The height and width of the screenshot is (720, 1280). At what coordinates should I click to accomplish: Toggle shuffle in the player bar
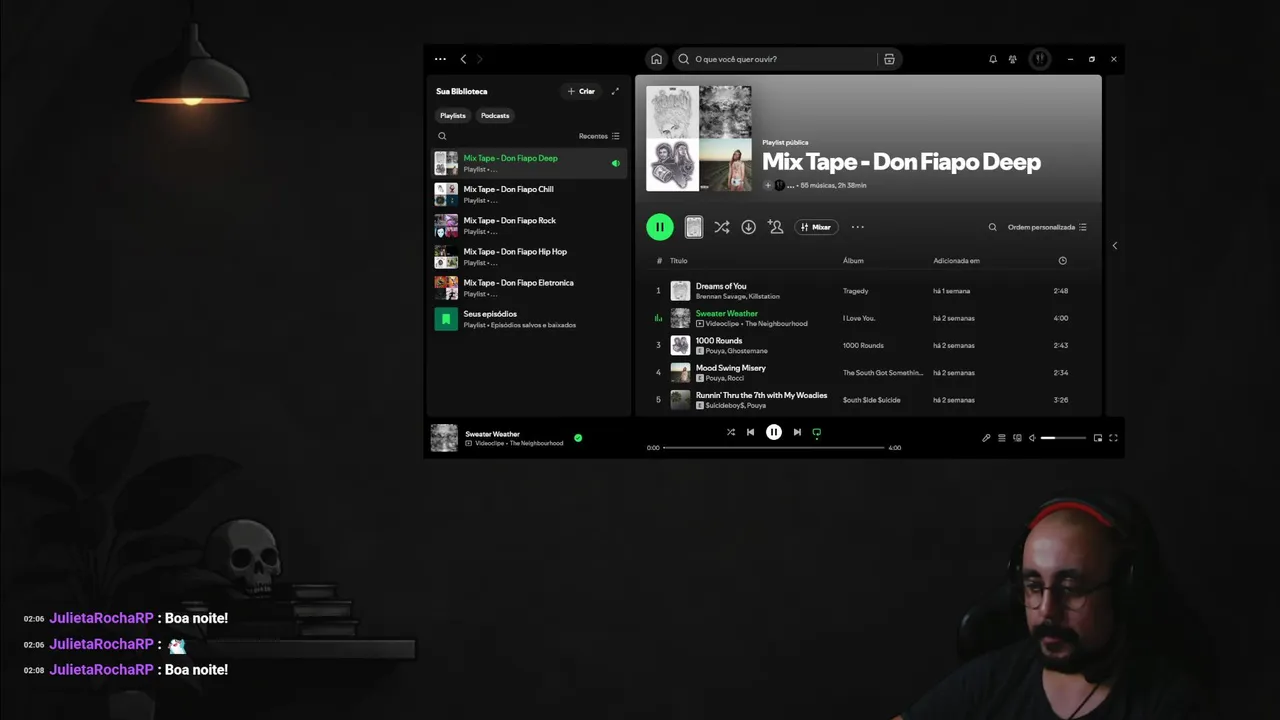point(730,432)
